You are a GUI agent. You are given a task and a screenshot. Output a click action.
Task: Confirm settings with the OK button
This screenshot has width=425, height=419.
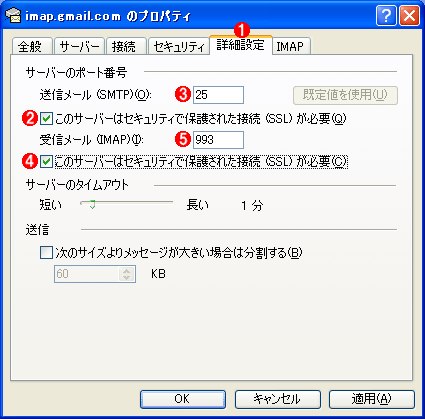183,399
